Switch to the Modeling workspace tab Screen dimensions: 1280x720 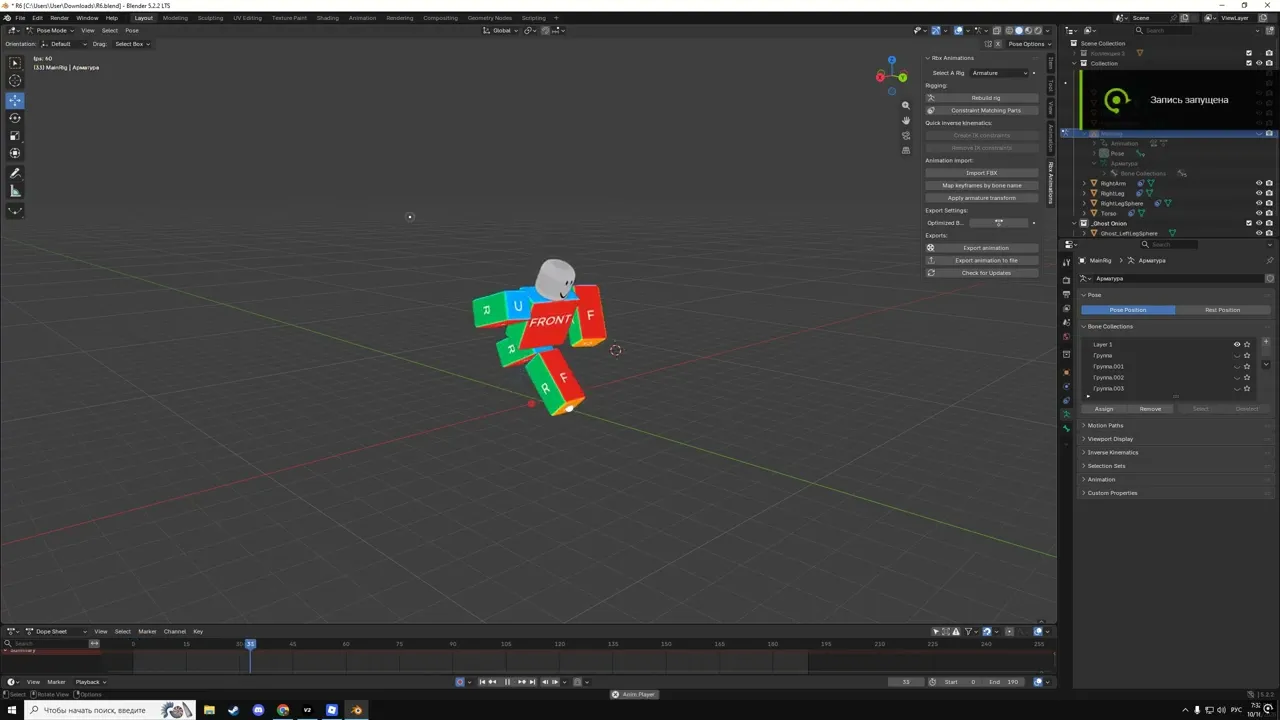coord(175,18)
